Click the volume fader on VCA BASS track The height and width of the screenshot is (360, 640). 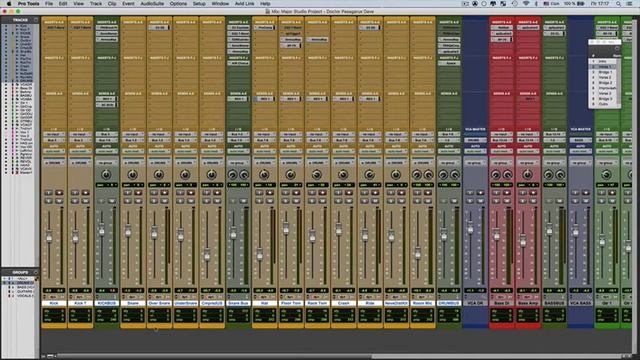click(x=575, y=231)
